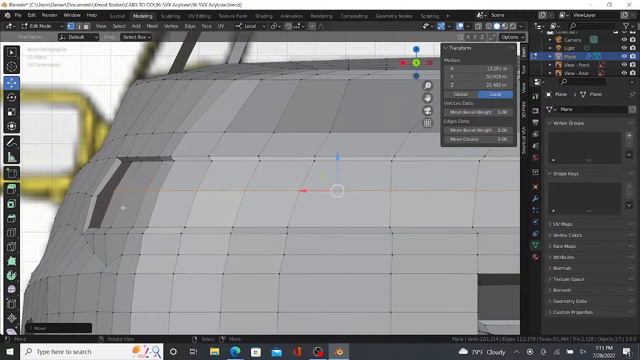This screenshot has width=640, height=360.
Task: Open the Modifiers wrench properties tab
Action: point(536,198)
